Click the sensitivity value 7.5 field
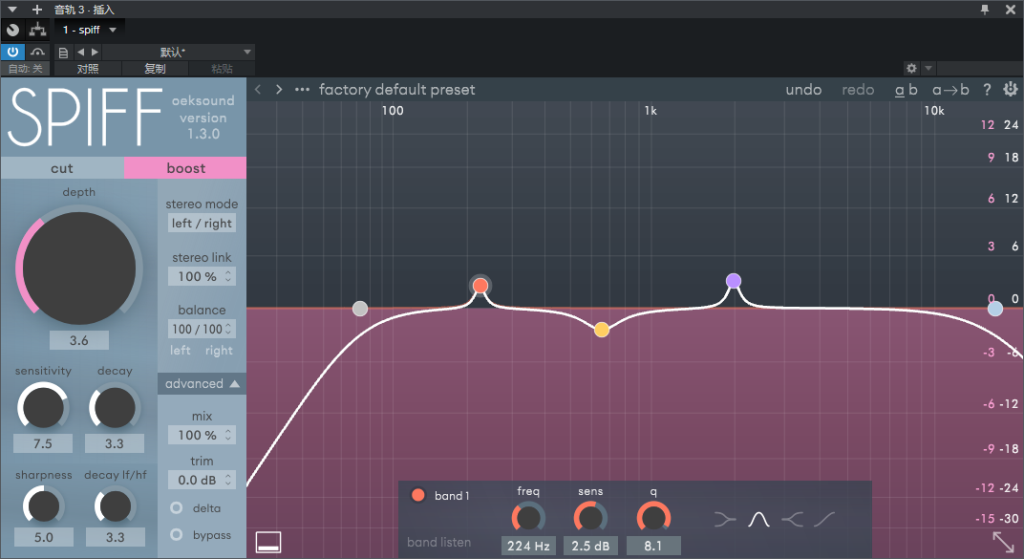 point(42,443)
